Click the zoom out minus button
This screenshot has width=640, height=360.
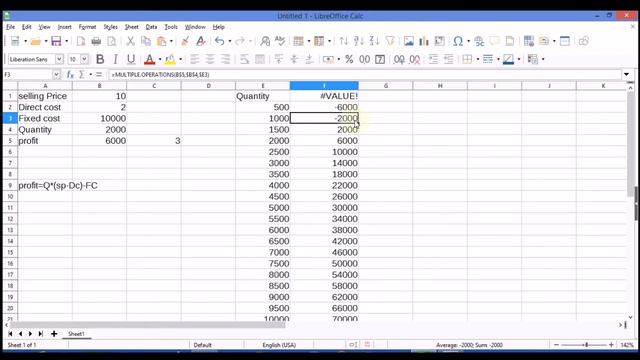coord(556,345)
